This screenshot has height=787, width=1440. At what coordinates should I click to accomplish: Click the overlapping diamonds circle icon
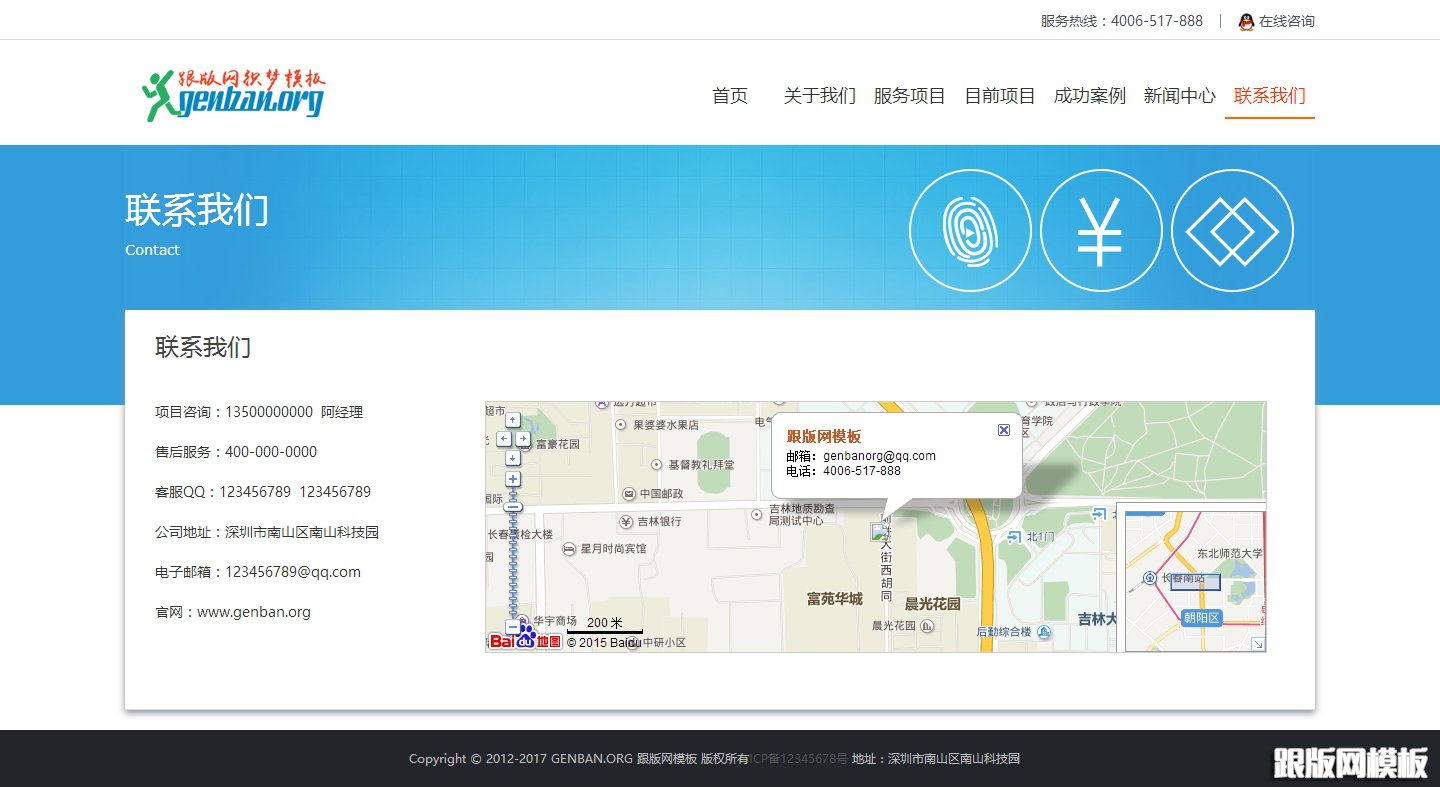click(1233, 229)
